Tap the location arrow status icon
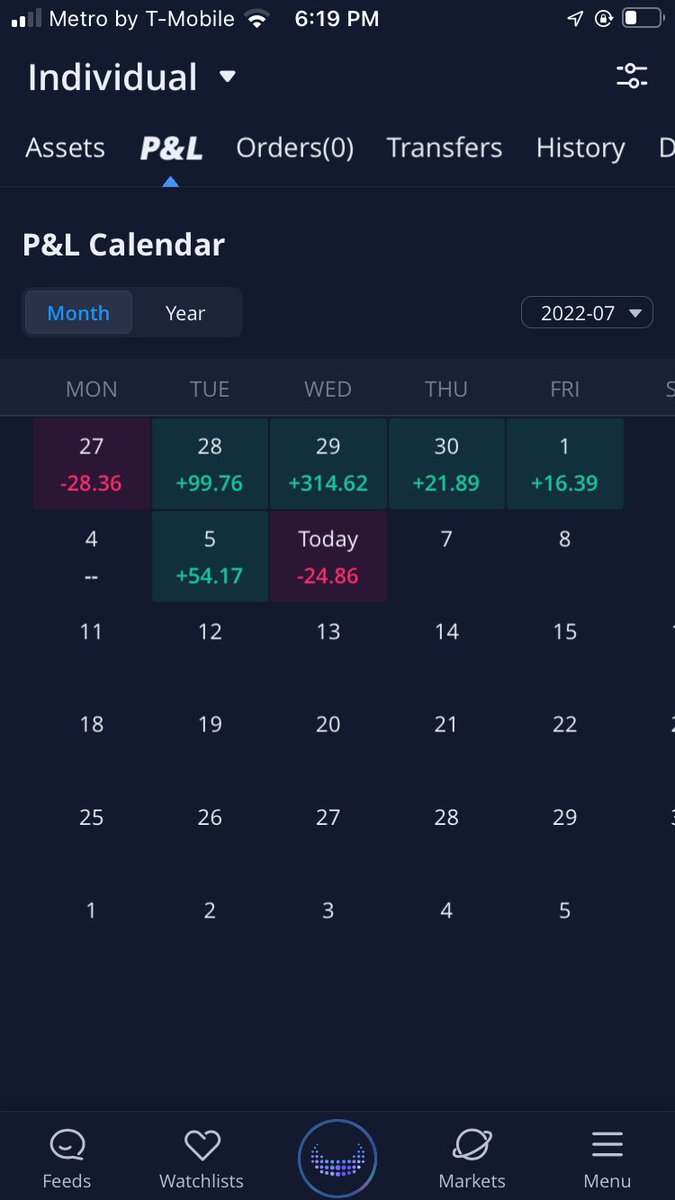 click(577, 18)
